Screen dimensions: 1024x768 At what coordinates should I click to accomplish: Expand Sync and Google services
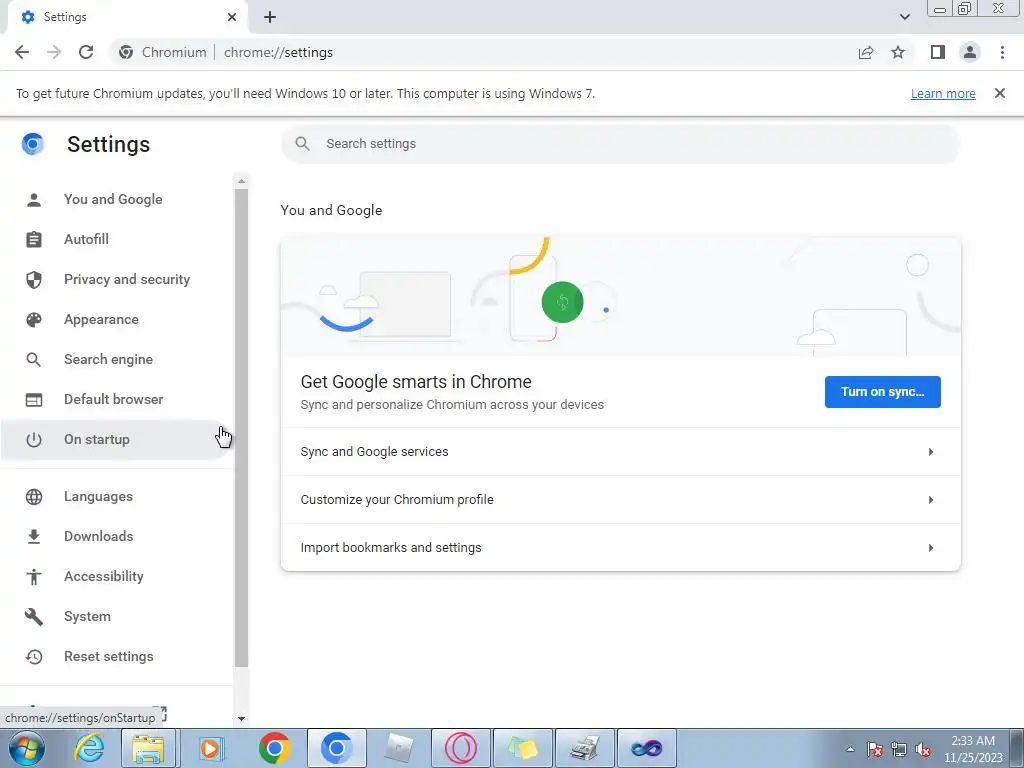coord(620,452)
